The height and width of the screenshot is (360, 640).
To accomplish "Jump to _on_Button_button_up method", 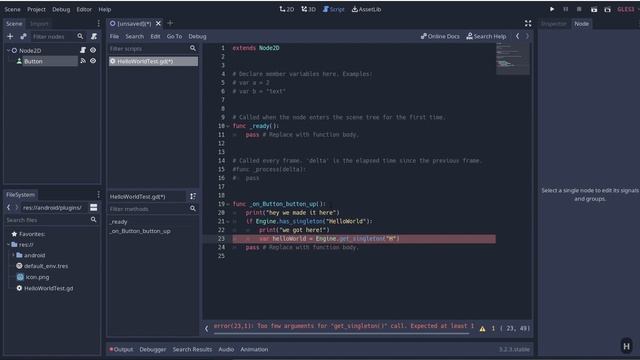I will 140,231.
